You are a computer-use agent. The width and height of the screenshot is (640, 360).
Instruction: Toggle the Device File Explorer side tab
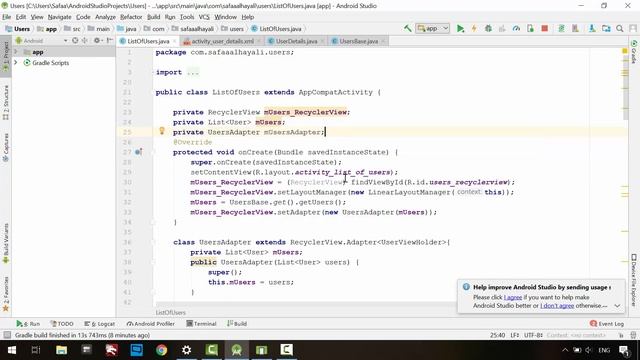[x=634, y=280]
